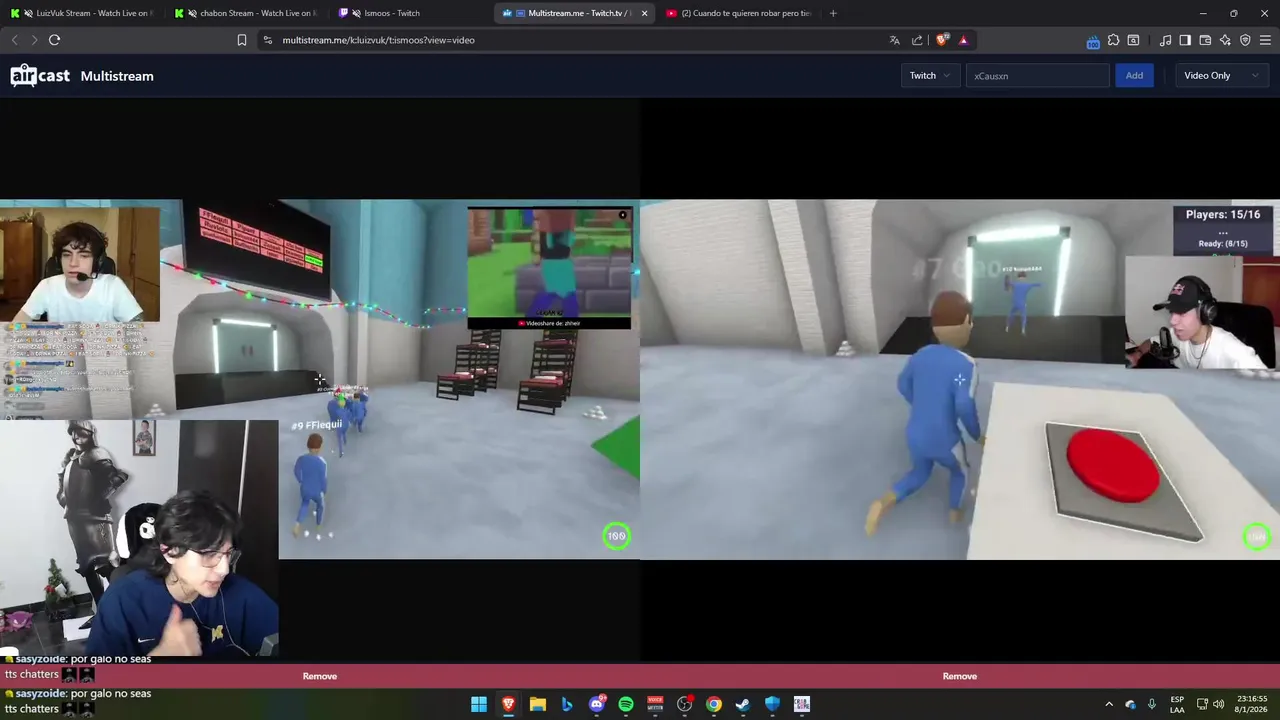Viewport: 1280px width, 720px height.
Task: Open Google Chrome from the taskbar
Action: pyautogui.click(x=714, y=704)
